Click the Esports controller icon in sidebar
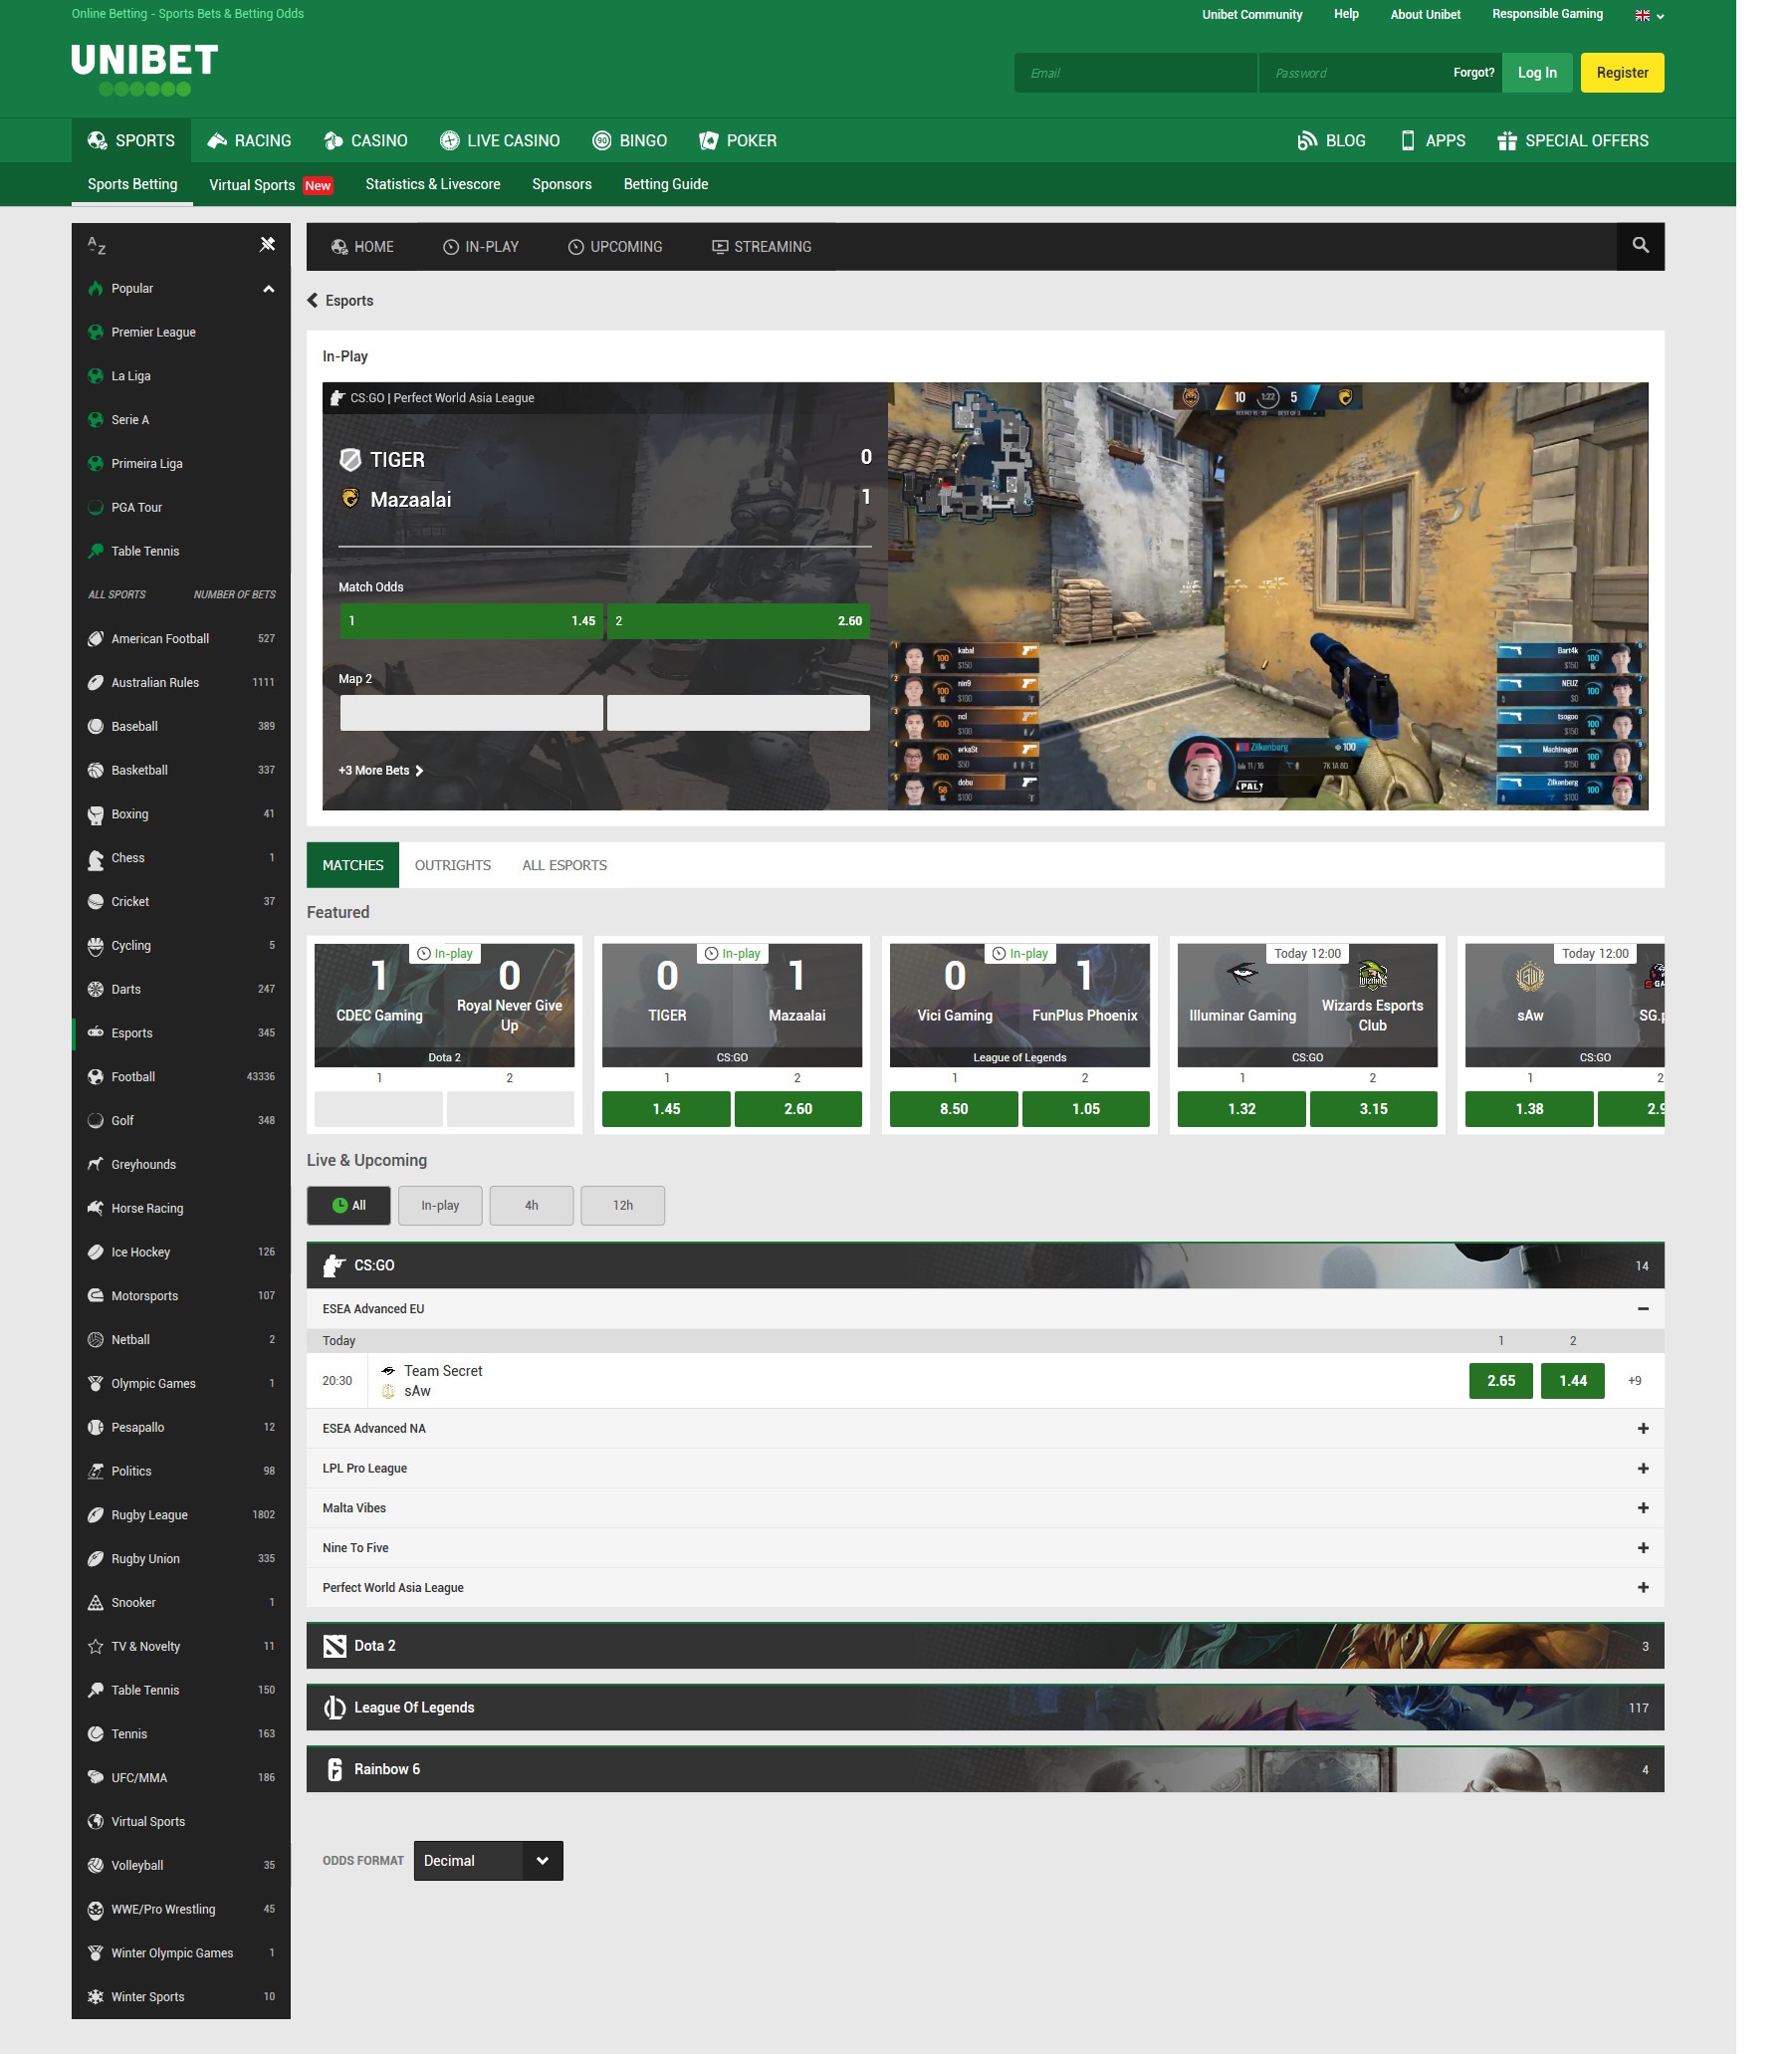This screenshot has width=1792, height=2054. point(95,1033)
